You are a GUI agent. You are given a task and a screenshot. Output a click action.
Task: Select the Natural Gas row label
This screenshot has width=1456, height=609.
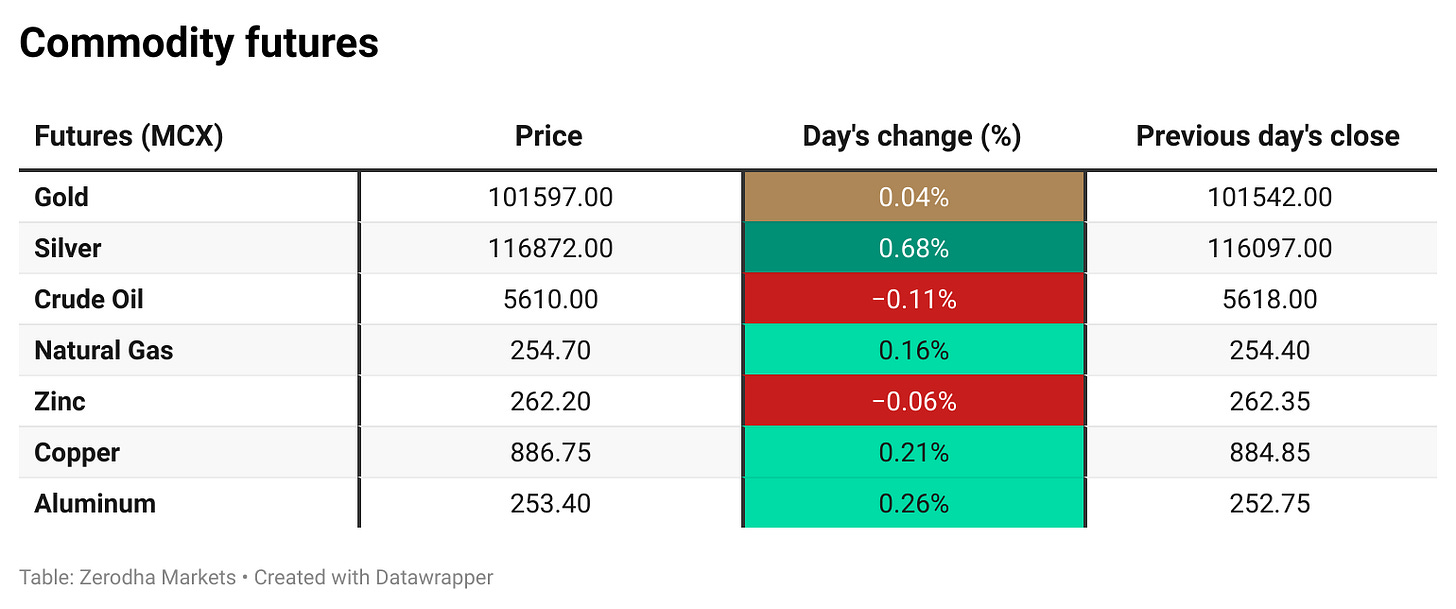point(103,350)
